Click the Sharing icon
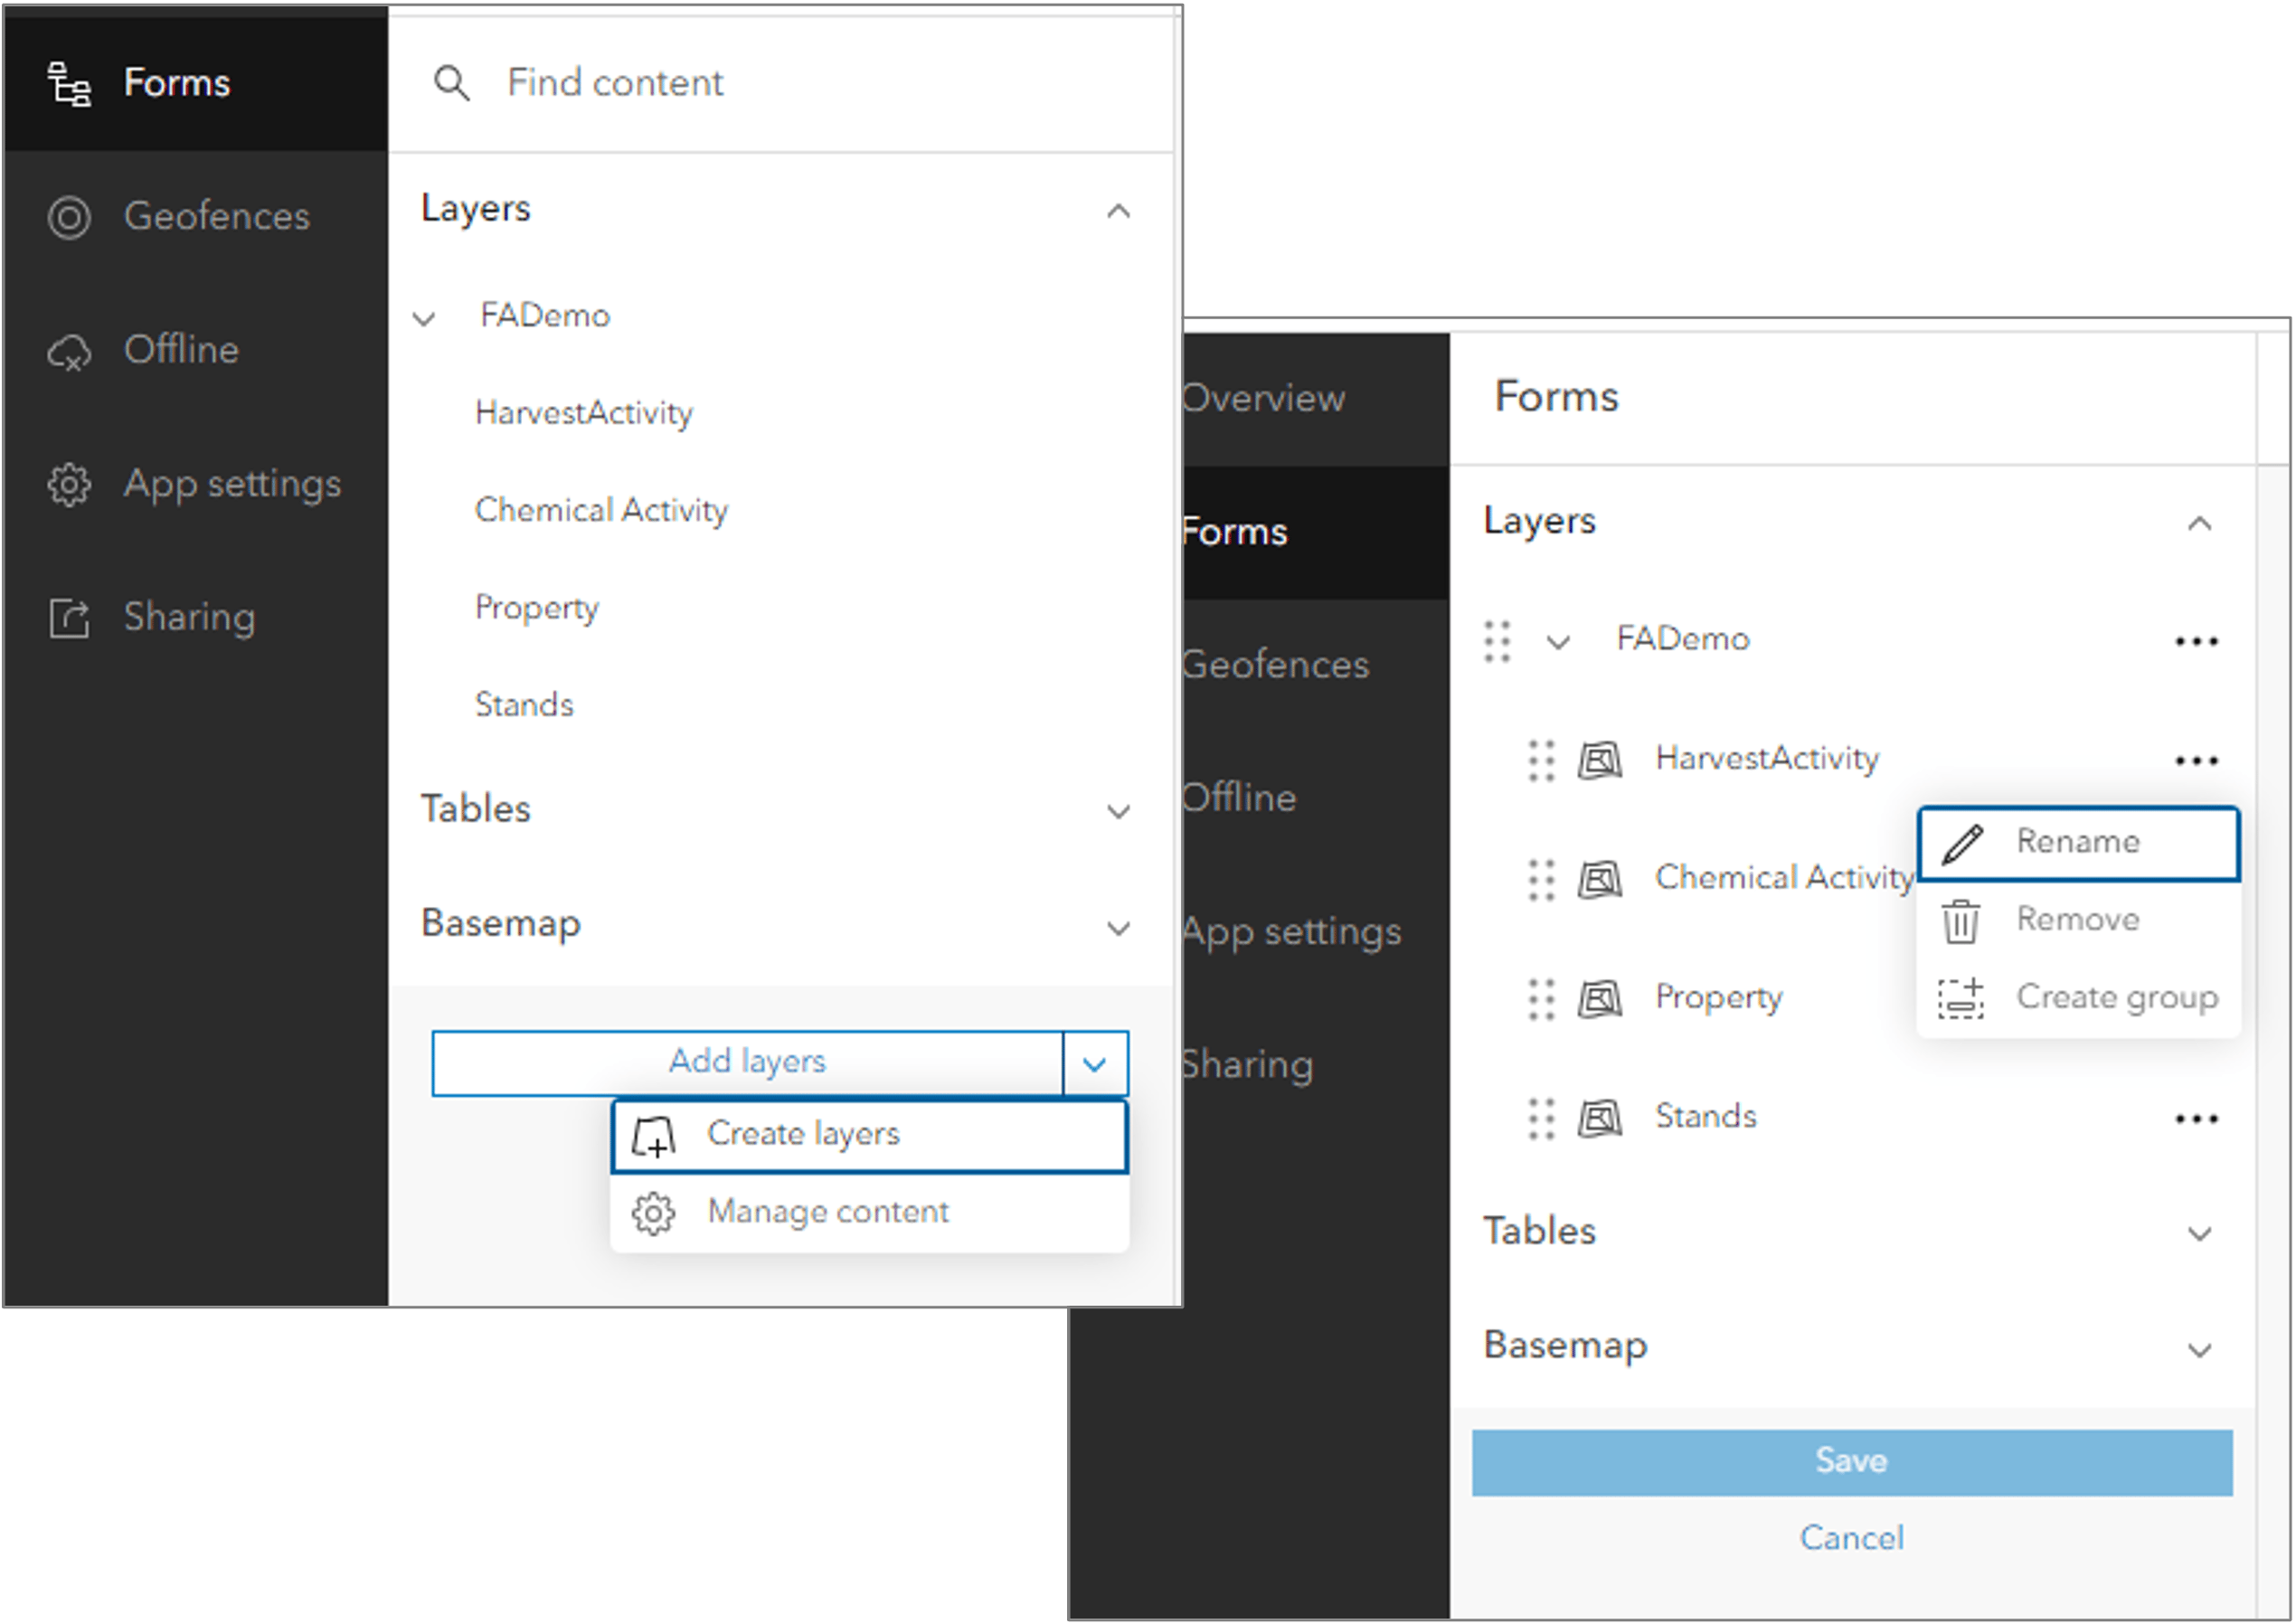Viewport: 2296px width, 1624px height. (x=68, y=617)
